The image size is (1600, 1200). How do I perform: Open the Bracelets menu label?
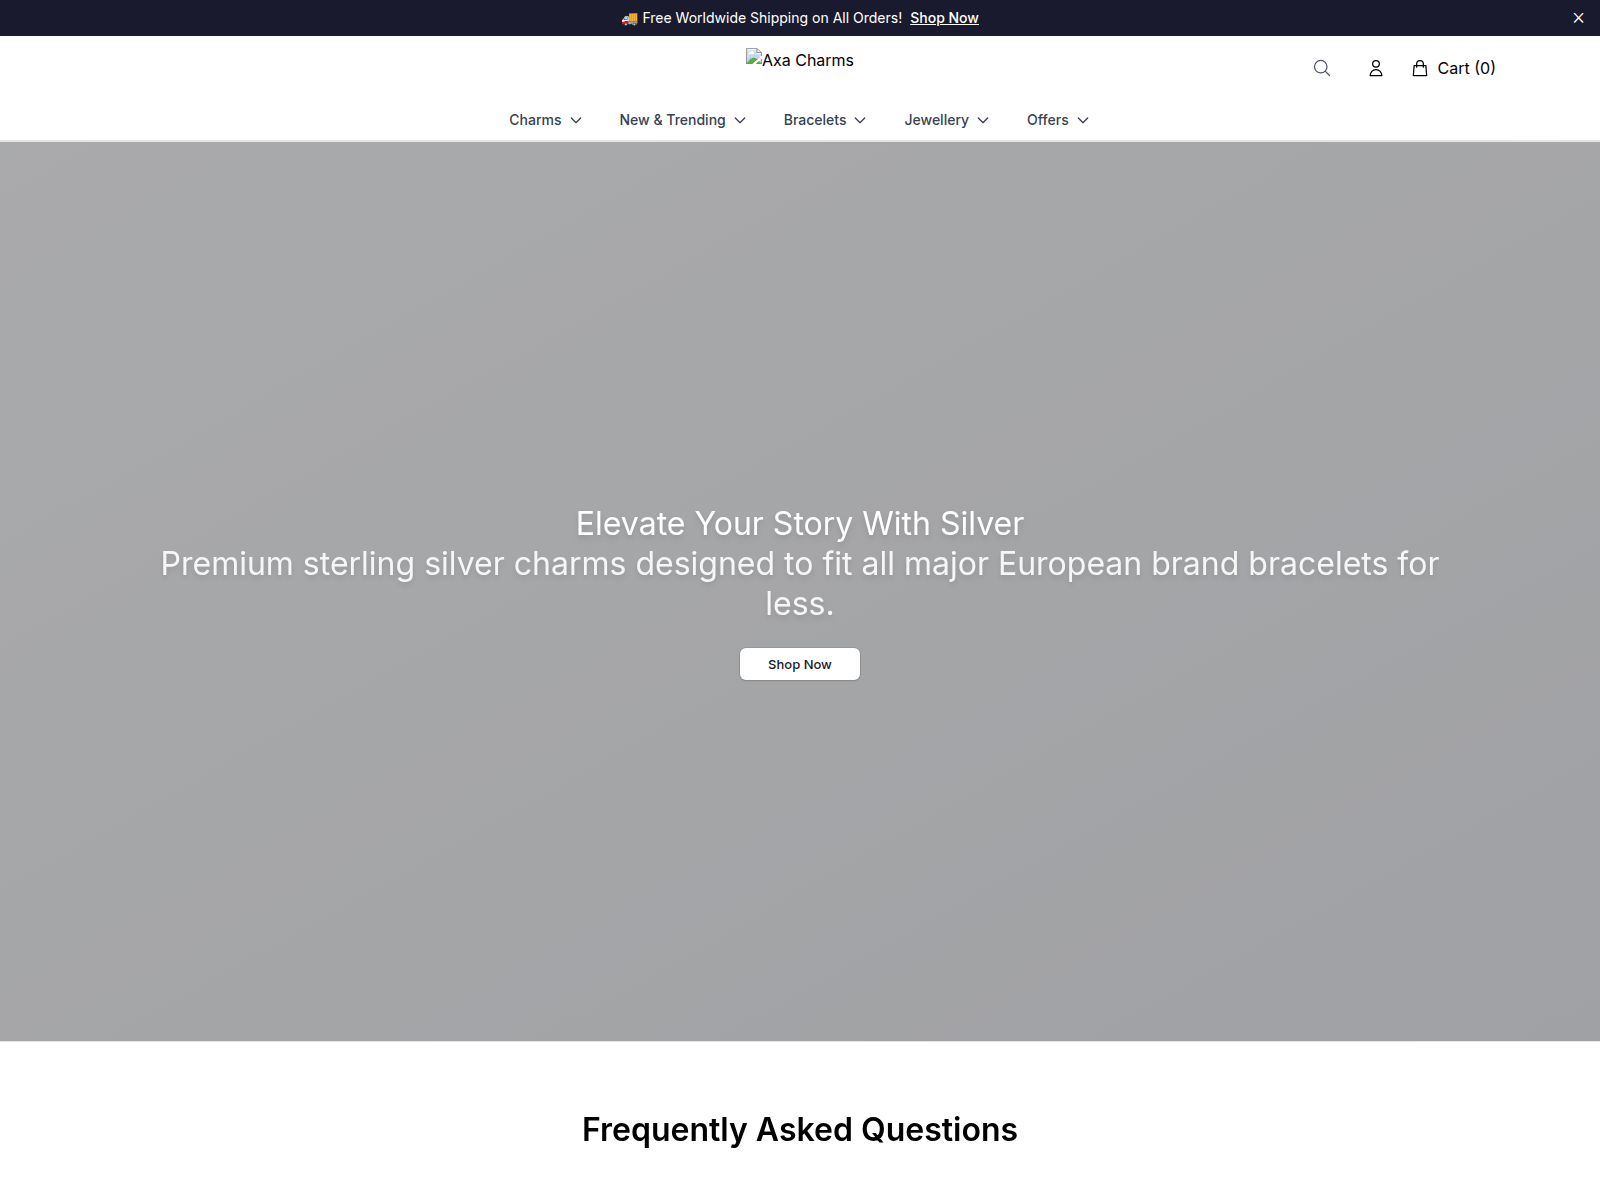tap(815, 120)
